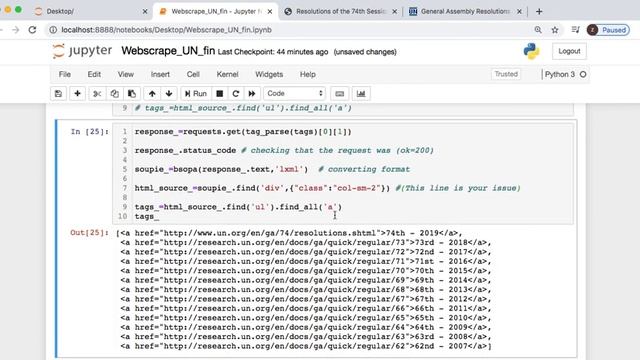The width and height of the screenshot is (640, 360).
Task: Click at end of tags_ line
Action: point(160,216)
